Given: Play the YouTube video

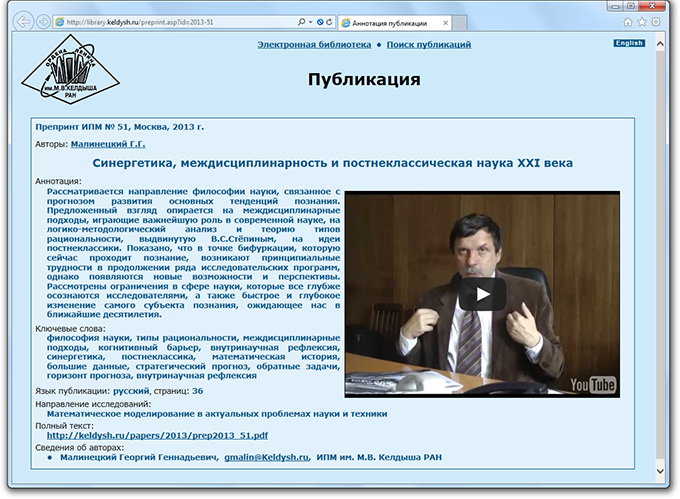Looking at the screenshot, I should pyautogui.click(x=482, y=294).
